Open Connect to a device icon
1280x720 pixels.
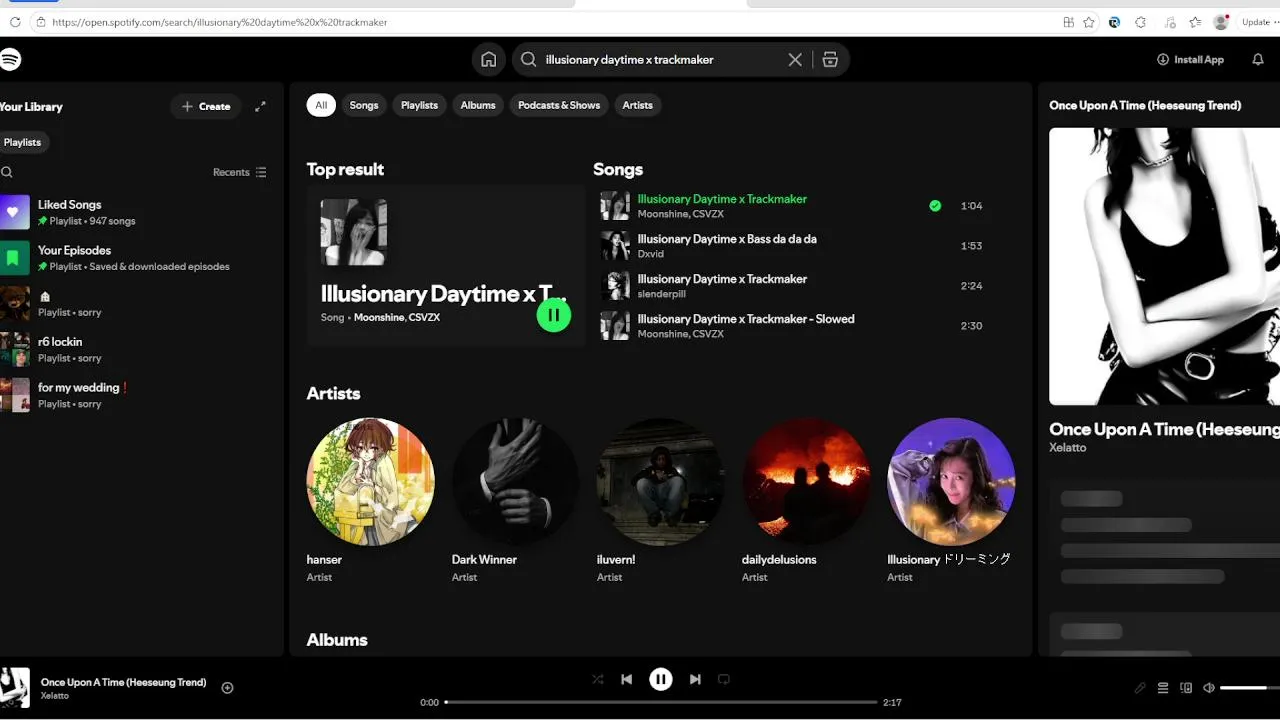[x=1186, y=688]
